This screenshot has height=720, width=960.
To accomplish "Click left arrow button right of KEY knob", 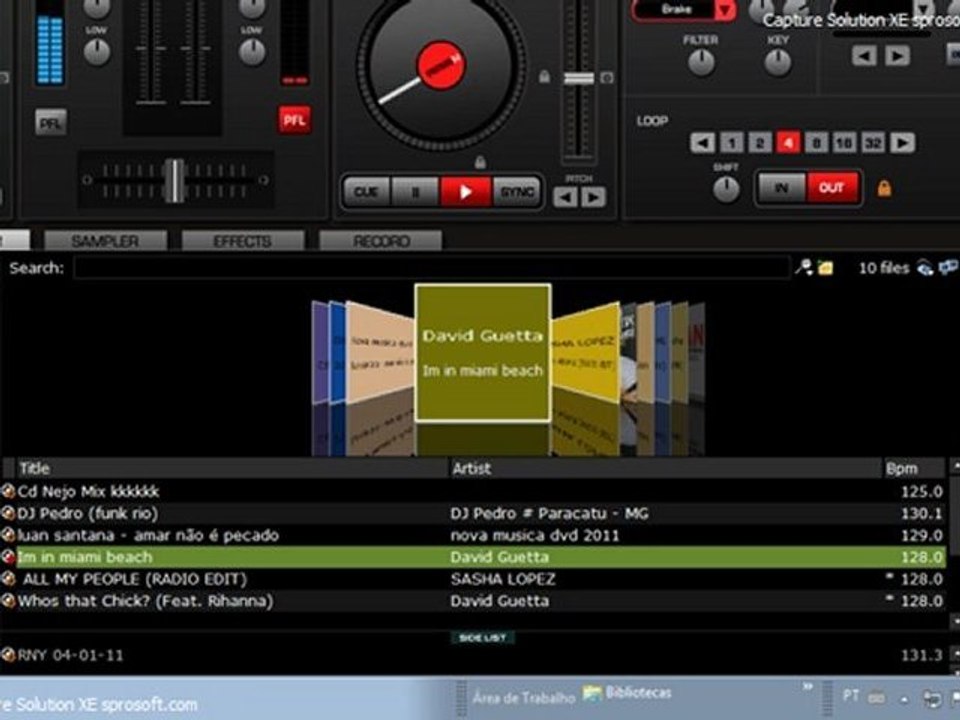I will pyautogui.click(x=864, y=56).
